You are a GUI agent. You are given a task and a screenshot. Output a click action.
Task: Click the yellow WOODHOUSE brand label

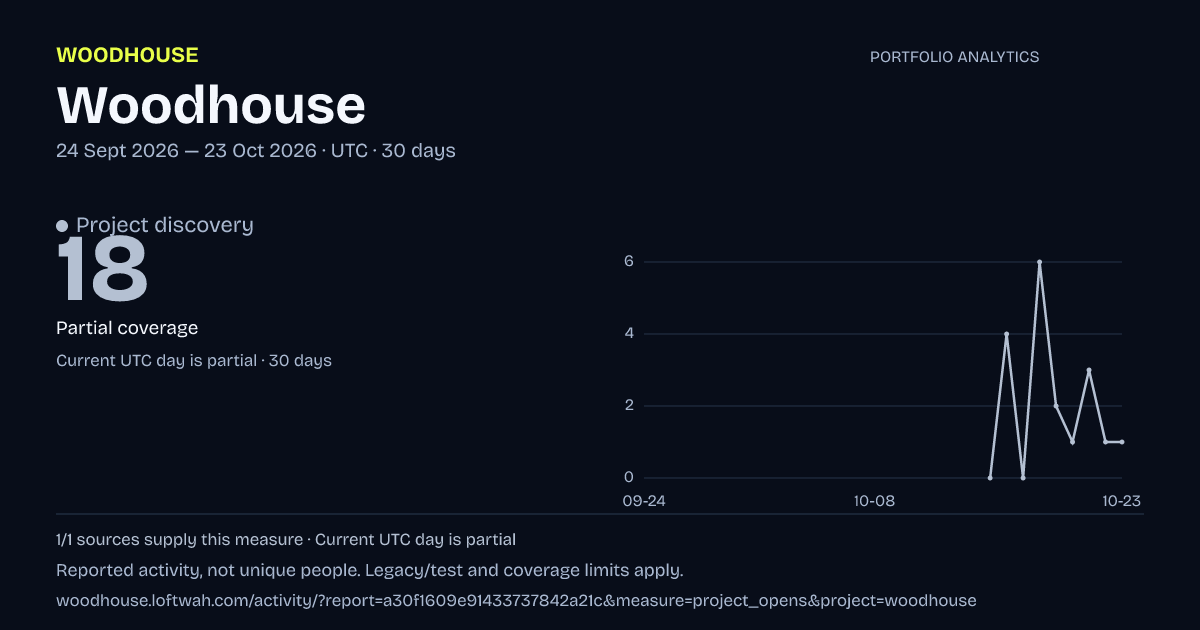(x=127, y=55)
